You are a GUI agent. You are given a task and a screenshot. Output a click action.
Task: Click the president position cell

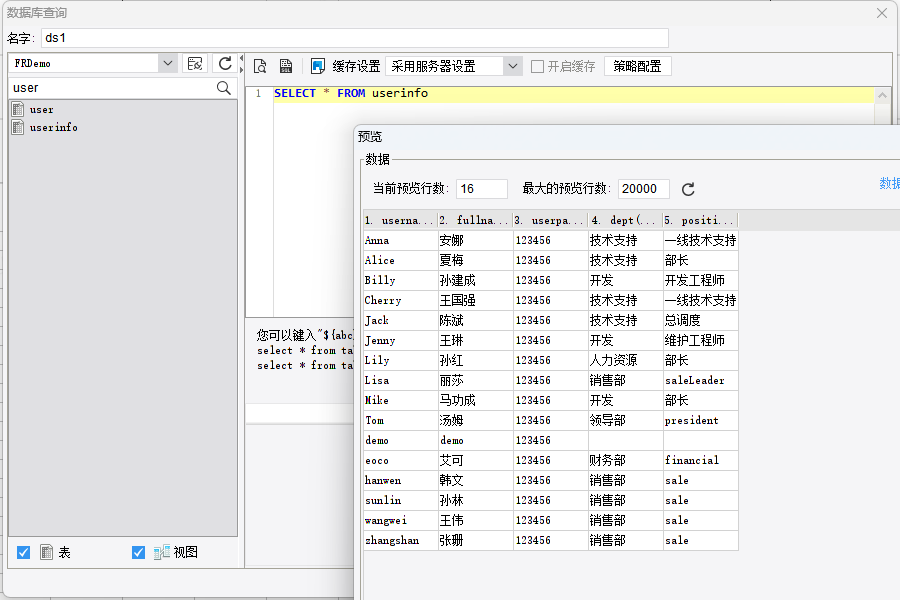click(700, 420)
